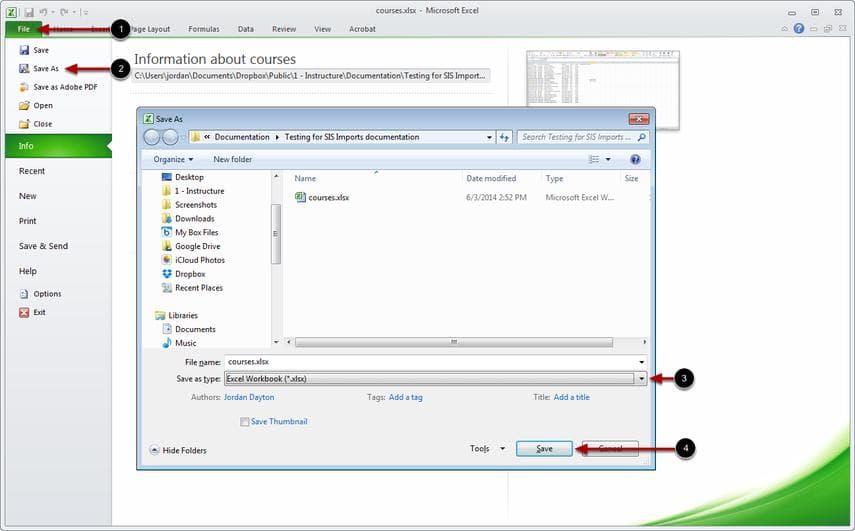Select the Music library
The image size is (855, 531).
[x=179, y=343]
